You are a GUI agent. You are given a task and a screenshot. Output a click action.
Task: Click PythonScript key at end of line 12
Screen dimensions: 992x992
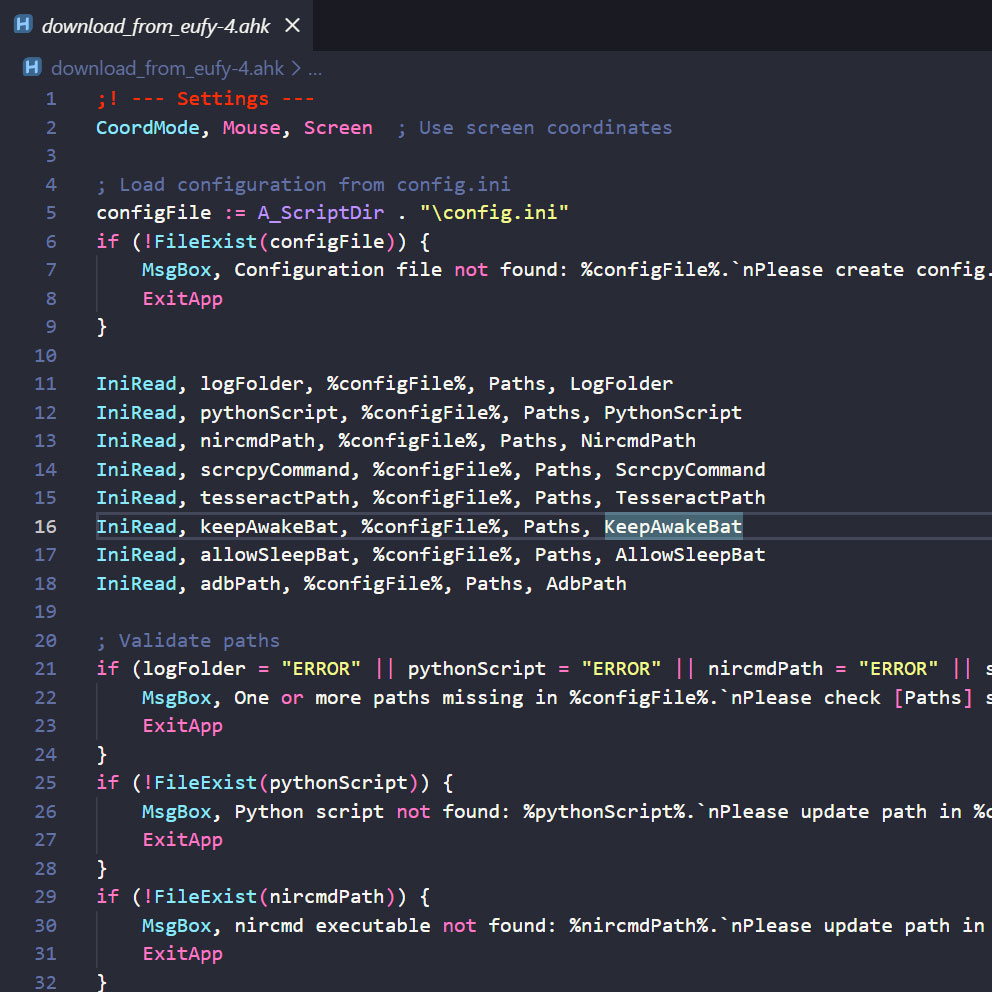click(673, 412)
